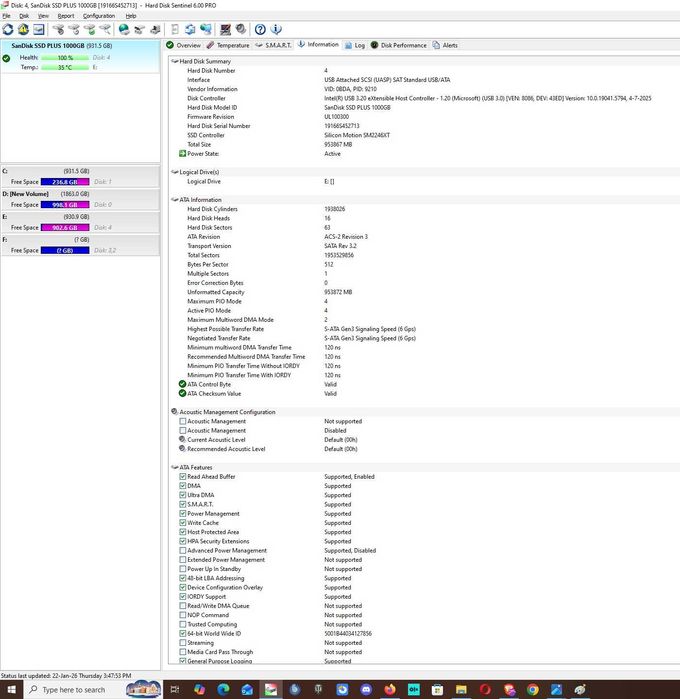Image resolution: width=680 pixels, height=699 pixels.
Task: Open Discord from the taskbar
Action: click(366, 690)
